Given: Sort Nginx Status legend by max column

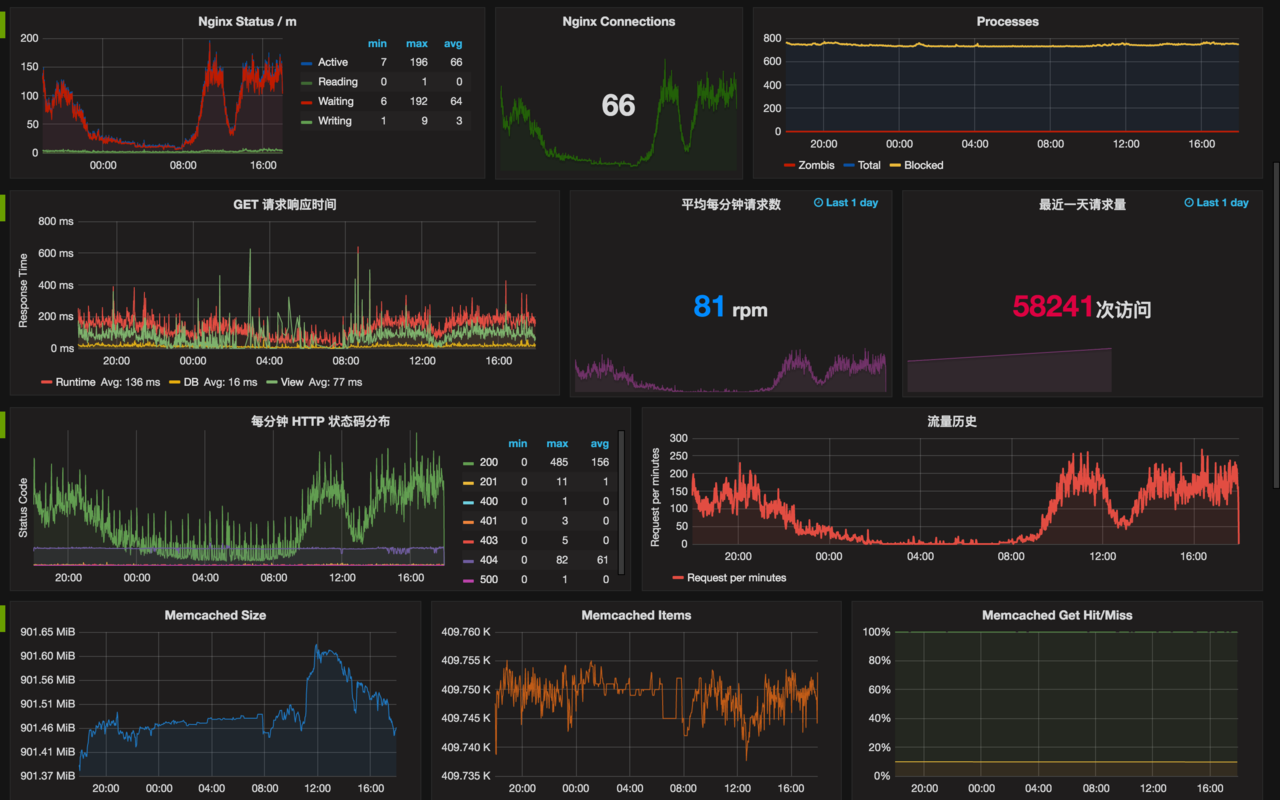Looking at the screenshot, I should click(416, 44).
